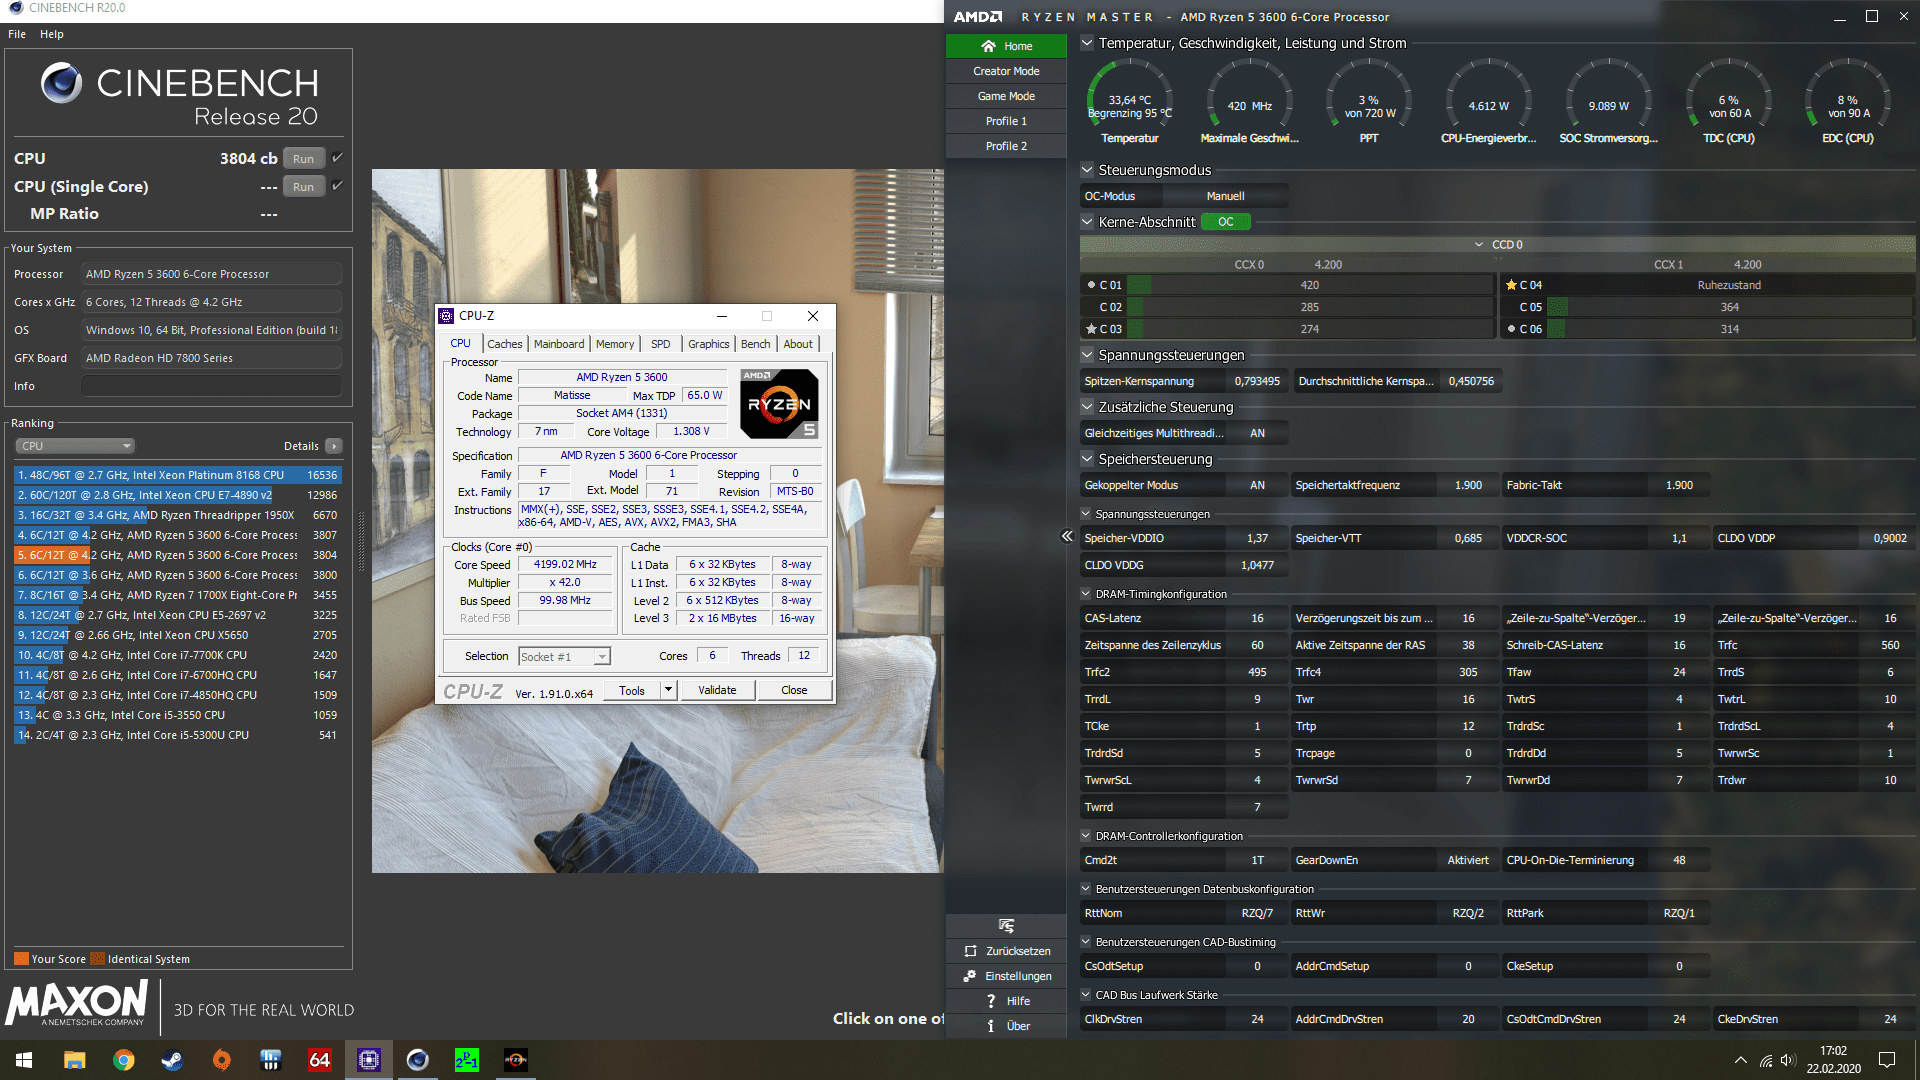Collapse the Temperatur, Geschwindigkeit, Leistung section
Screen dimensions: 1920x1080
tap(1087, 43)
